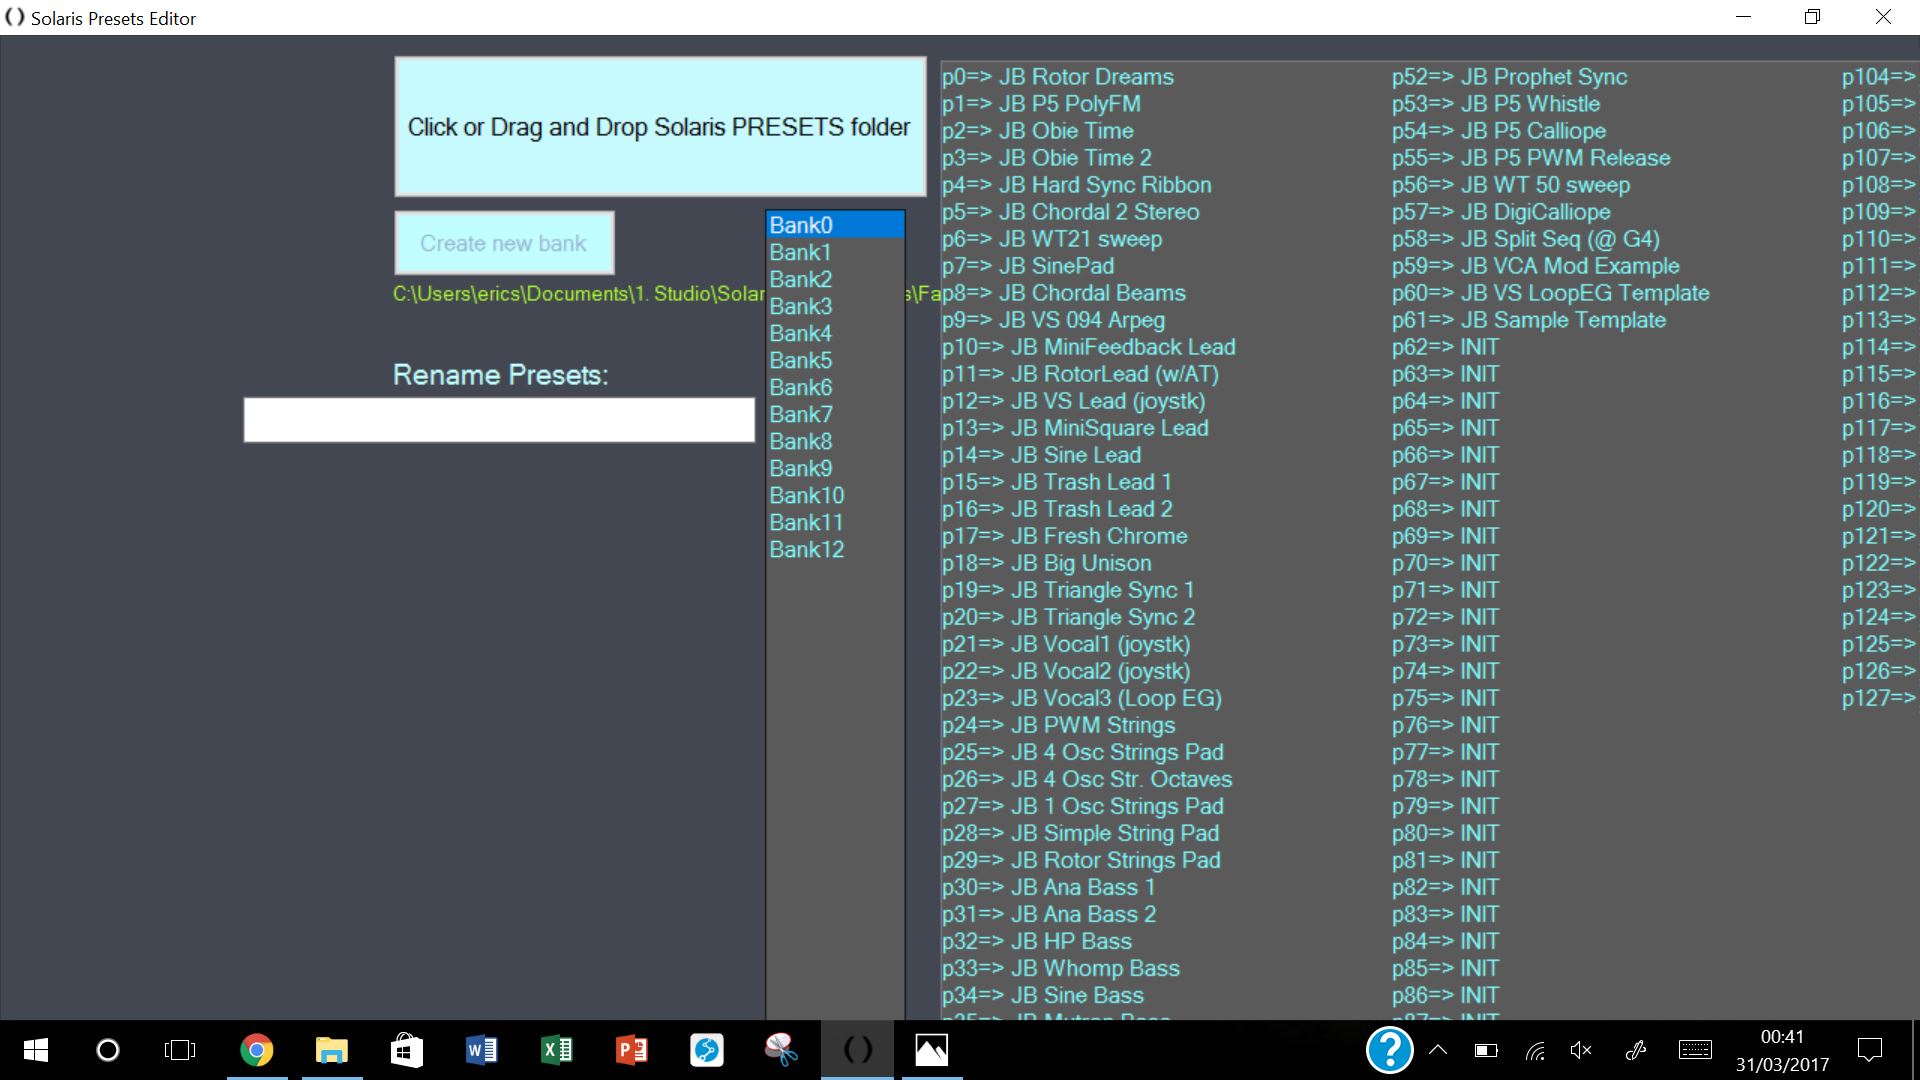1920x1080 pixels.
Task: Select preset p57 JB DigiCalliope
Action: (x=1502, y=212)
